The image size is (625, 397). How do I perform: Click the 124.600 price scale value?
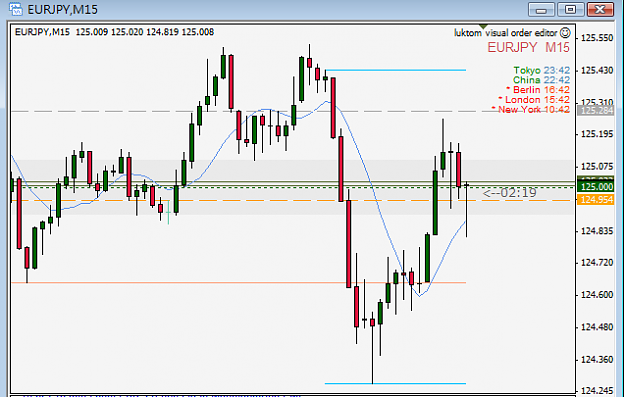coord(597,295)
